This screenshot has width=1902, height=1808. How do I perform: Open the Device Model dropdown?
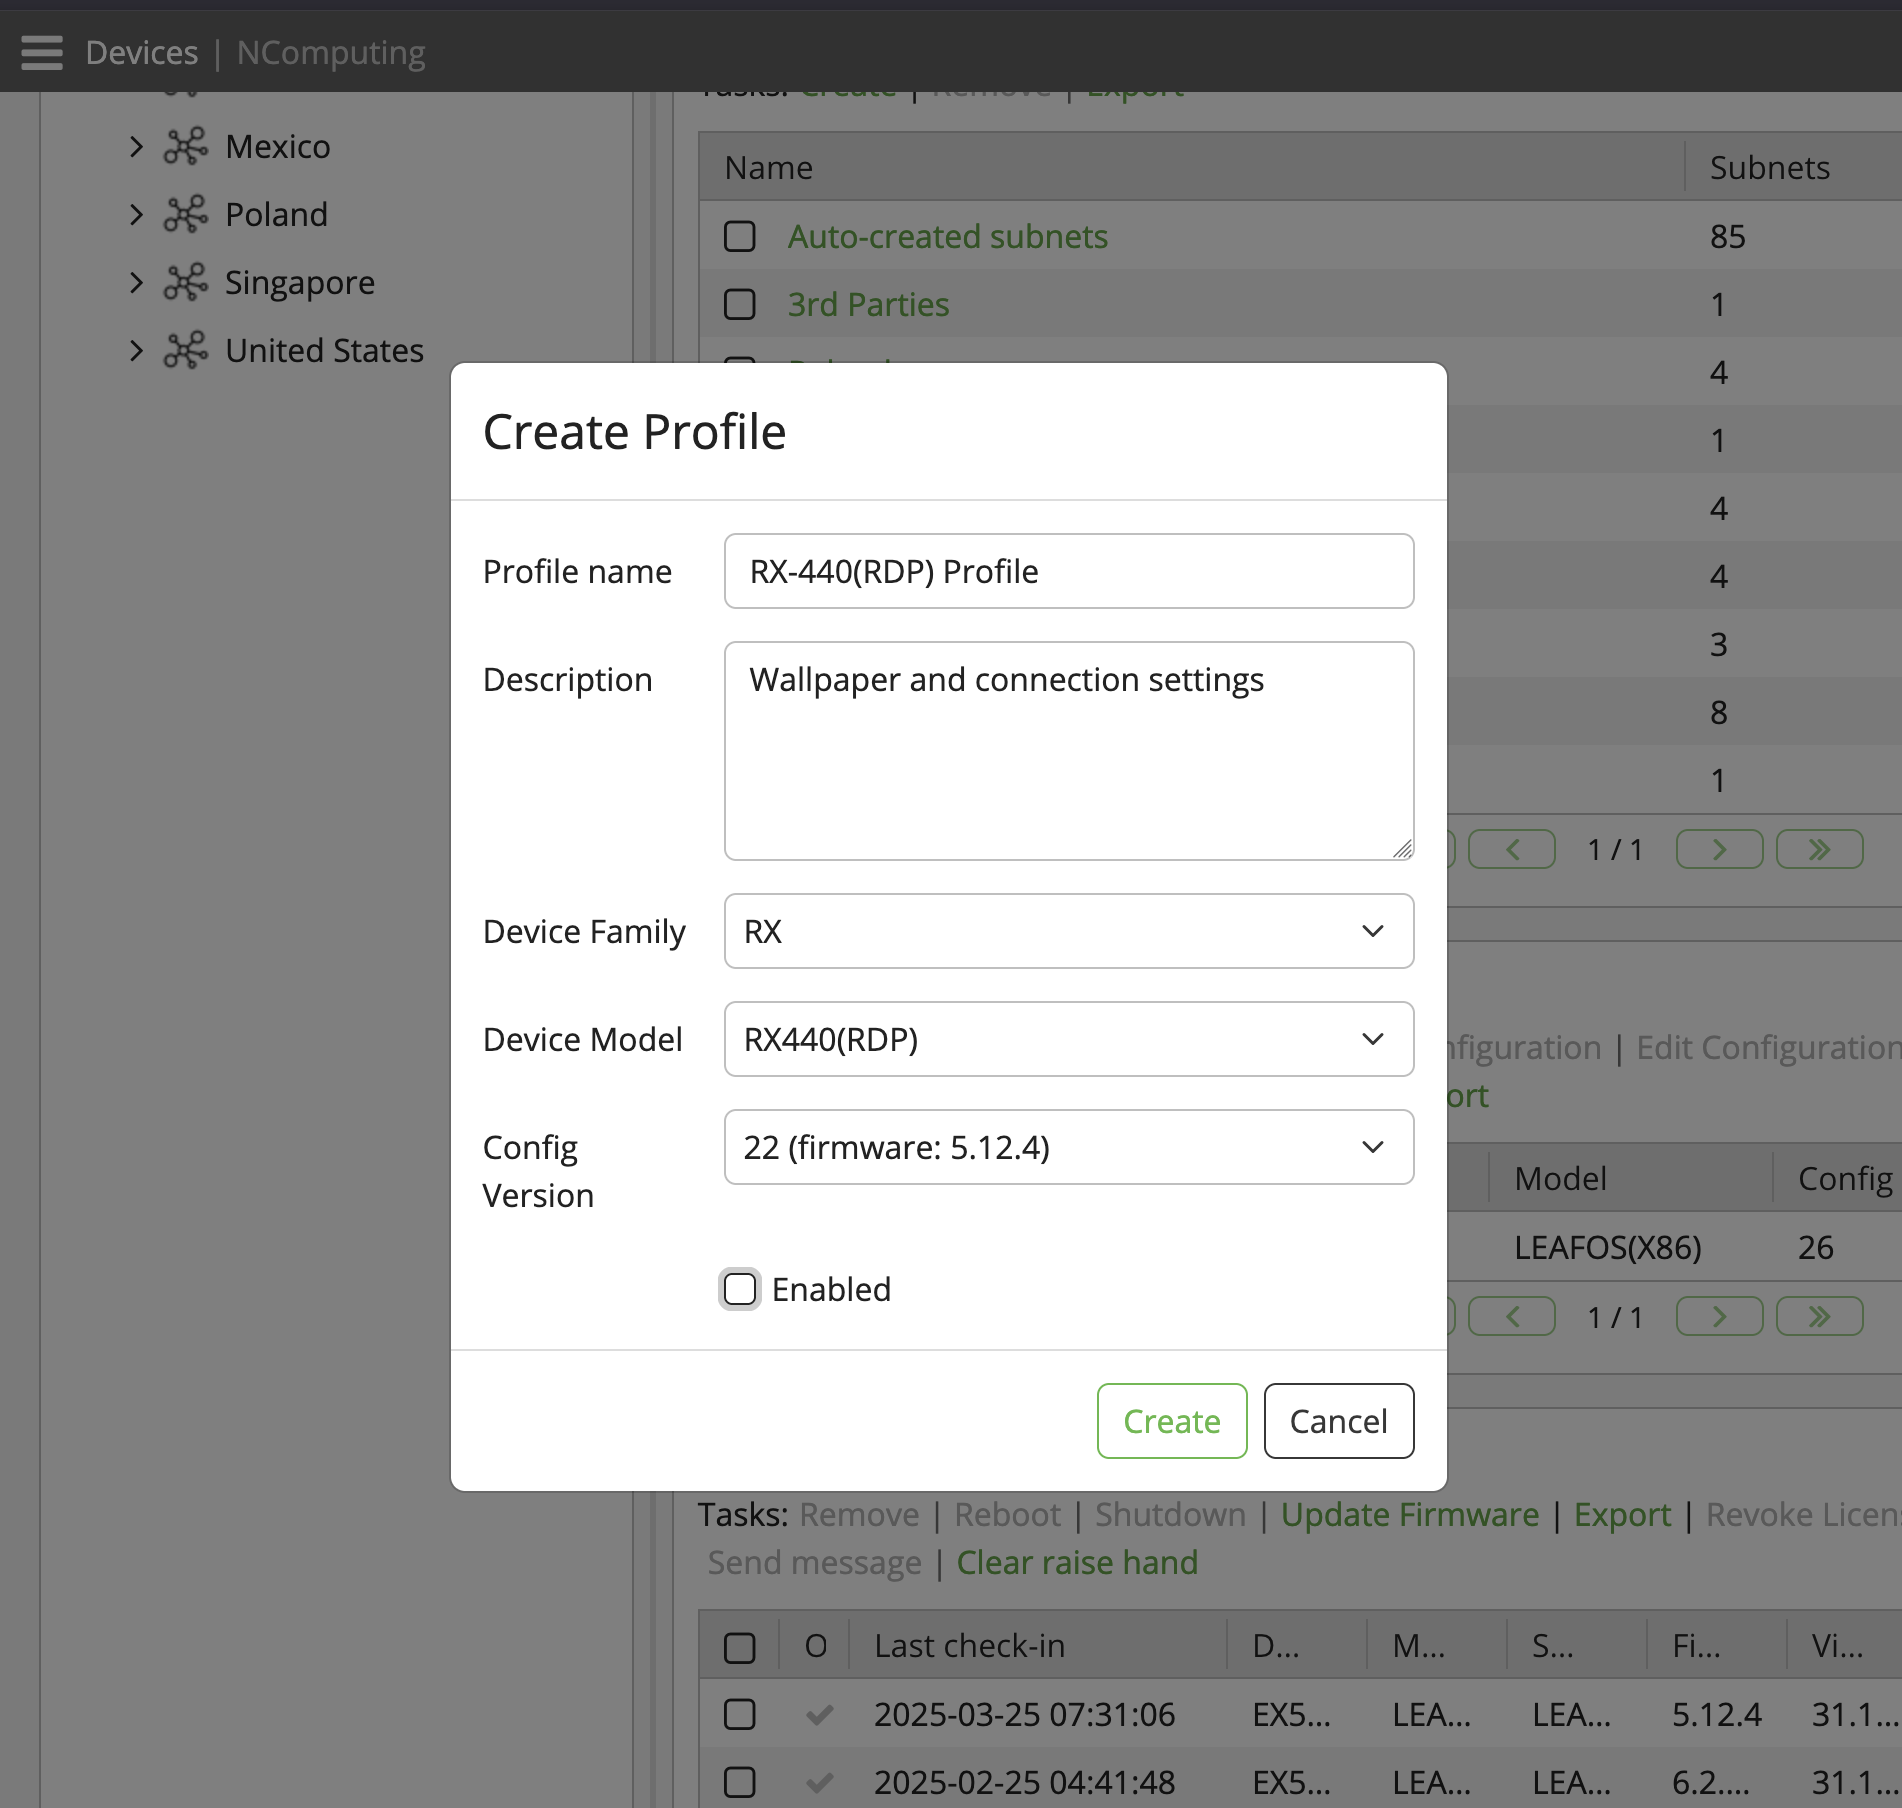pyautogui.click(x=1068, y=1039)
